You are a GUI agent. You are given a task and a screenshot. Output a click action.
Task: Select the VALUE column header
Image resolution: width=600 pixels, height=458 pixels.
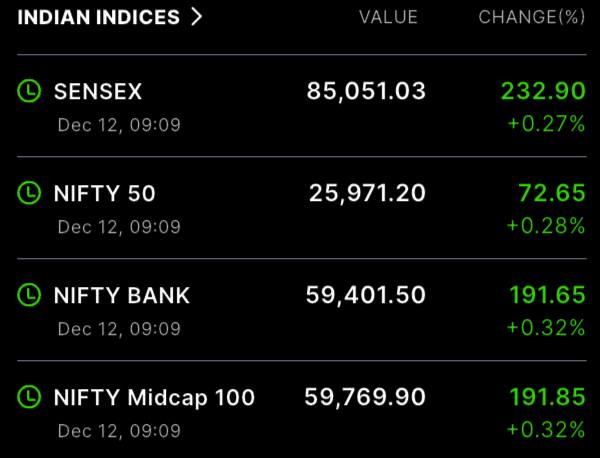coord(388,17)
